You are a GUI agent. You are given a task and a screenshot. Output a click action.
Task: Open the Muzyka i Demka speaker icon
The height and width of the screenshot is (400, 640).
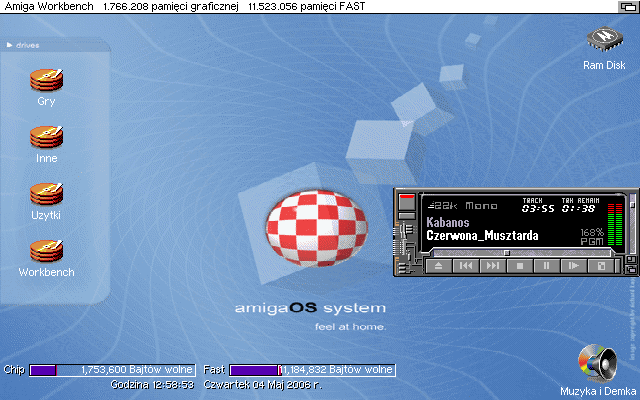[x=597, y=363]
